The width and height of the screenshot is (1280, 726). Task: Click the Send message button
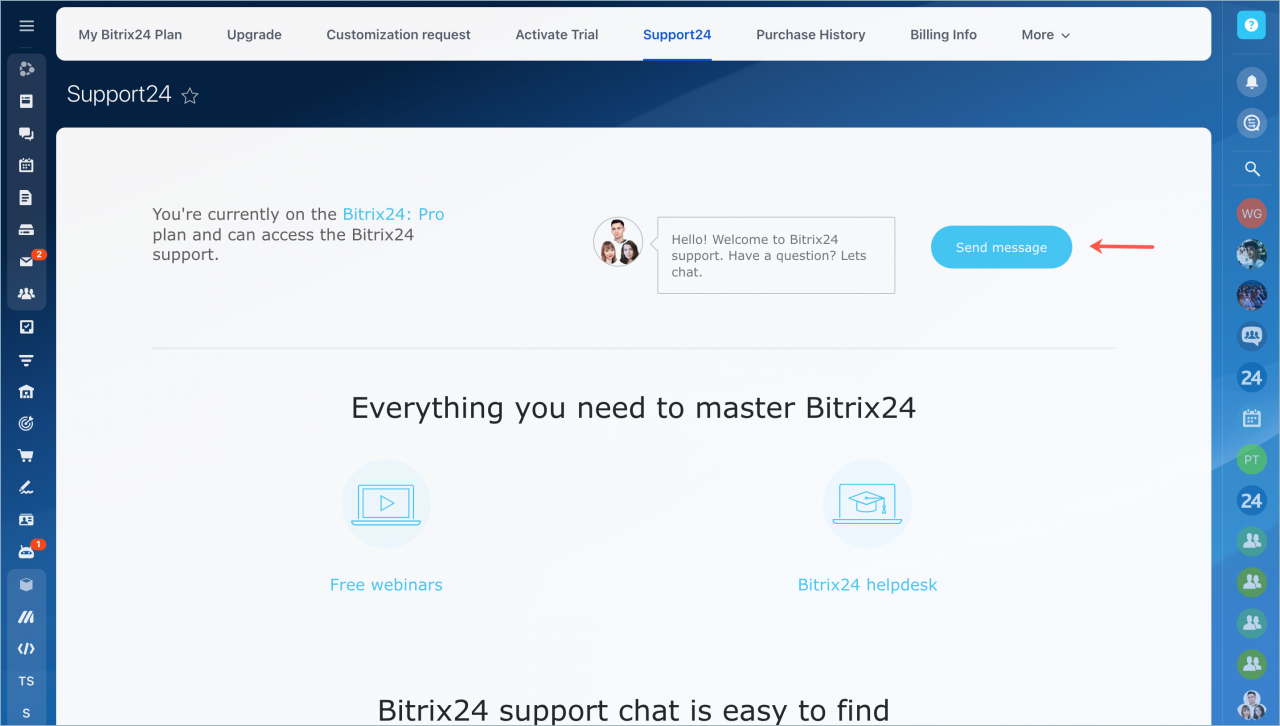coord(1001,247)
